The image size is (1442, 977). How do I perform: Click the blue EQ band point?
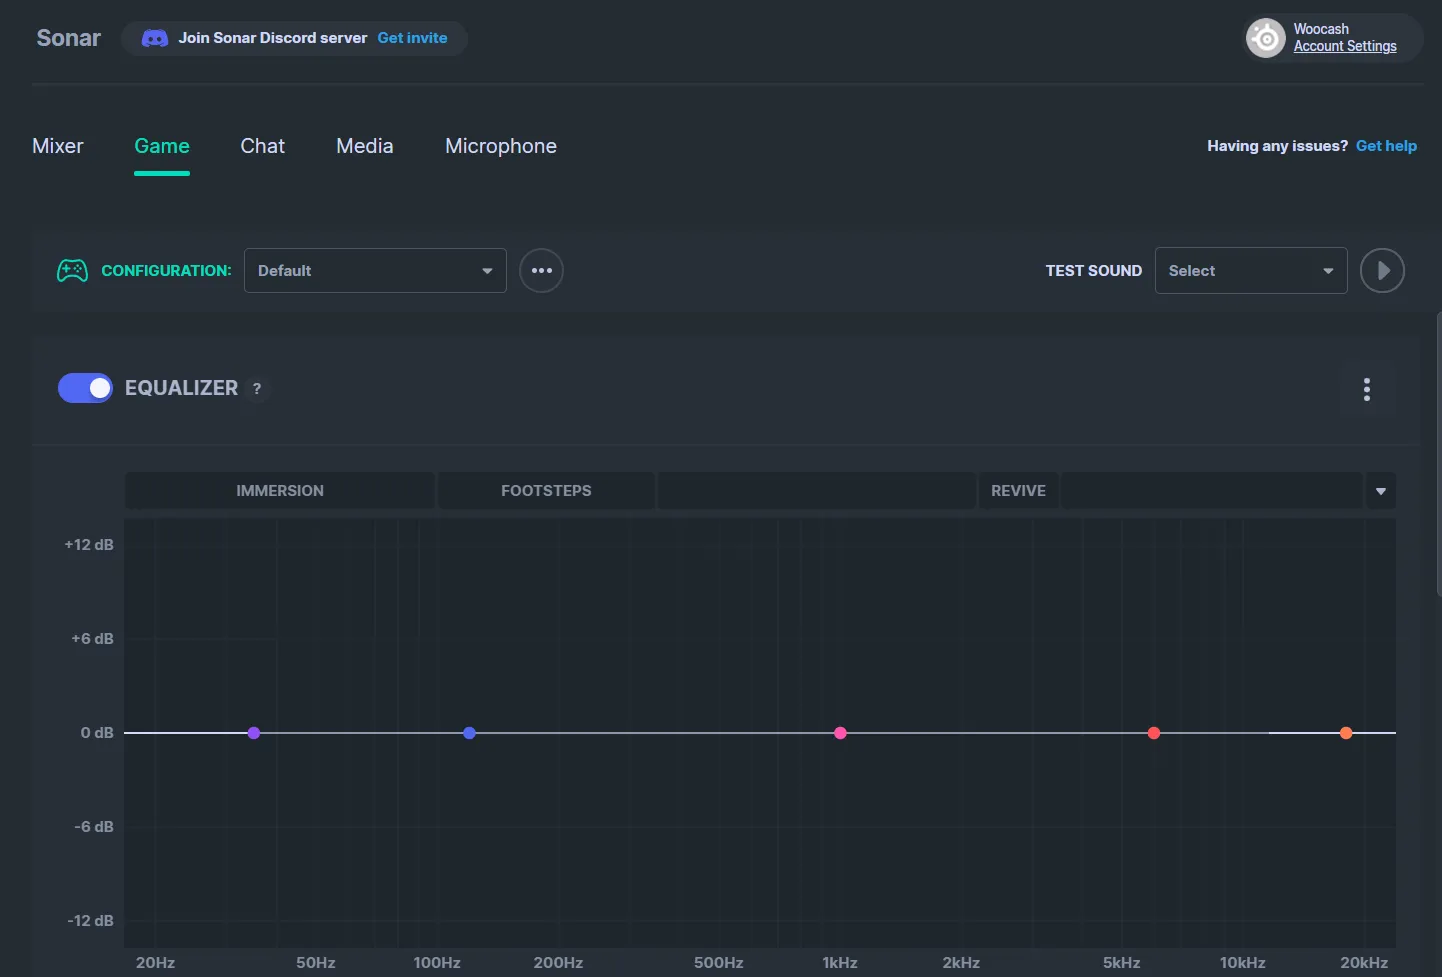[x=469, y=733]
